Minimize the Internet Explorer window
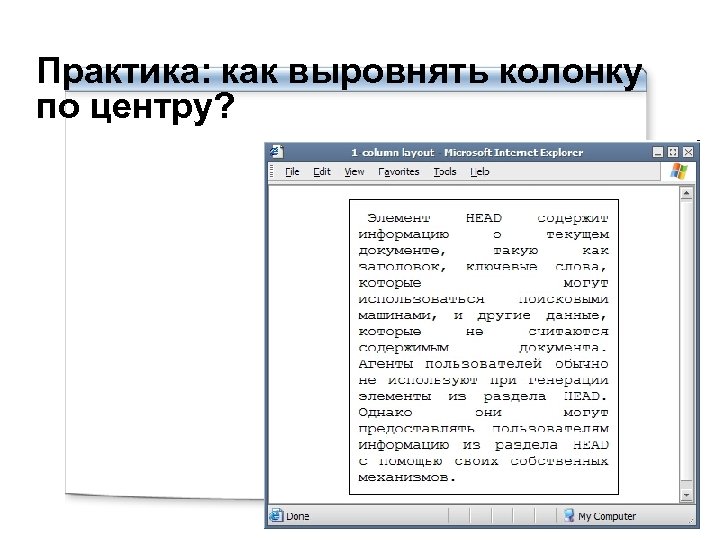This screenshot has width=720, height=540. click(658, 152)
